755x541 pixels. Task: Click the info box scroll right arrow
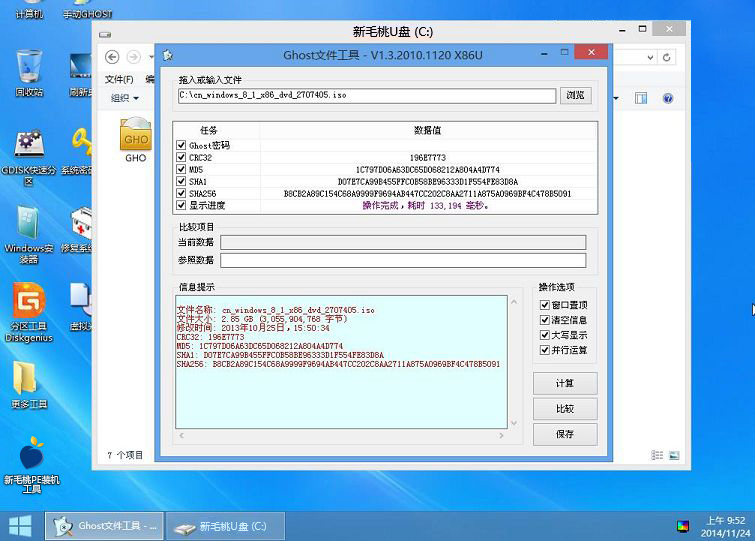pyautogui.click(x=501, y=436)
